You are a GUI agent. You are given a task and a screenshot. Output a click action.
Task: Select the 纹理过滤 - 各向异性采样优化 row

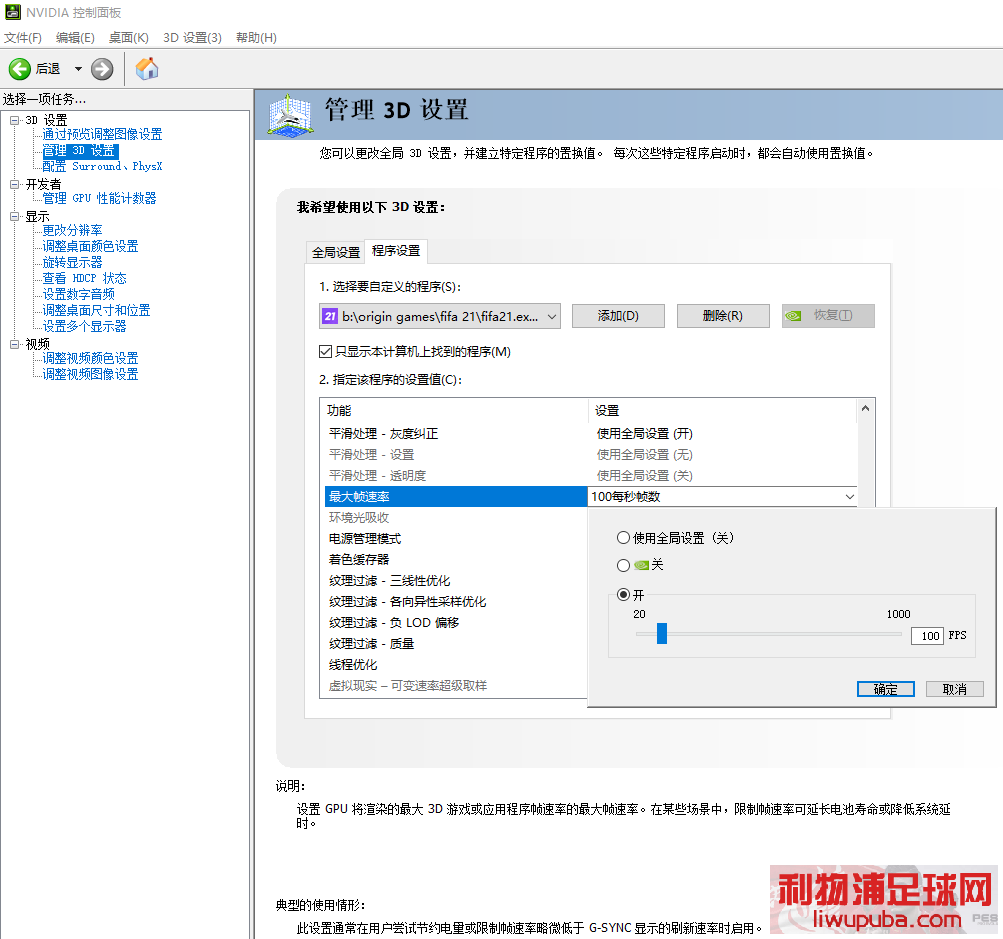456,602
